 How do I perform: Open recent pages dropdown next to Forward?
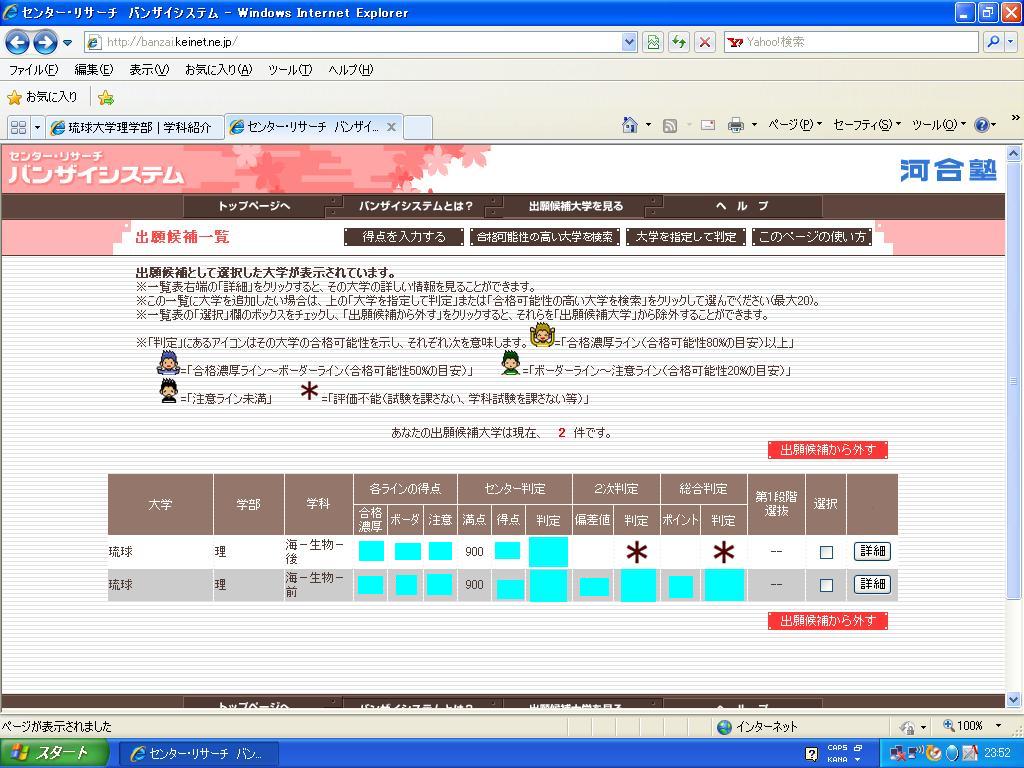pos(67,43)
